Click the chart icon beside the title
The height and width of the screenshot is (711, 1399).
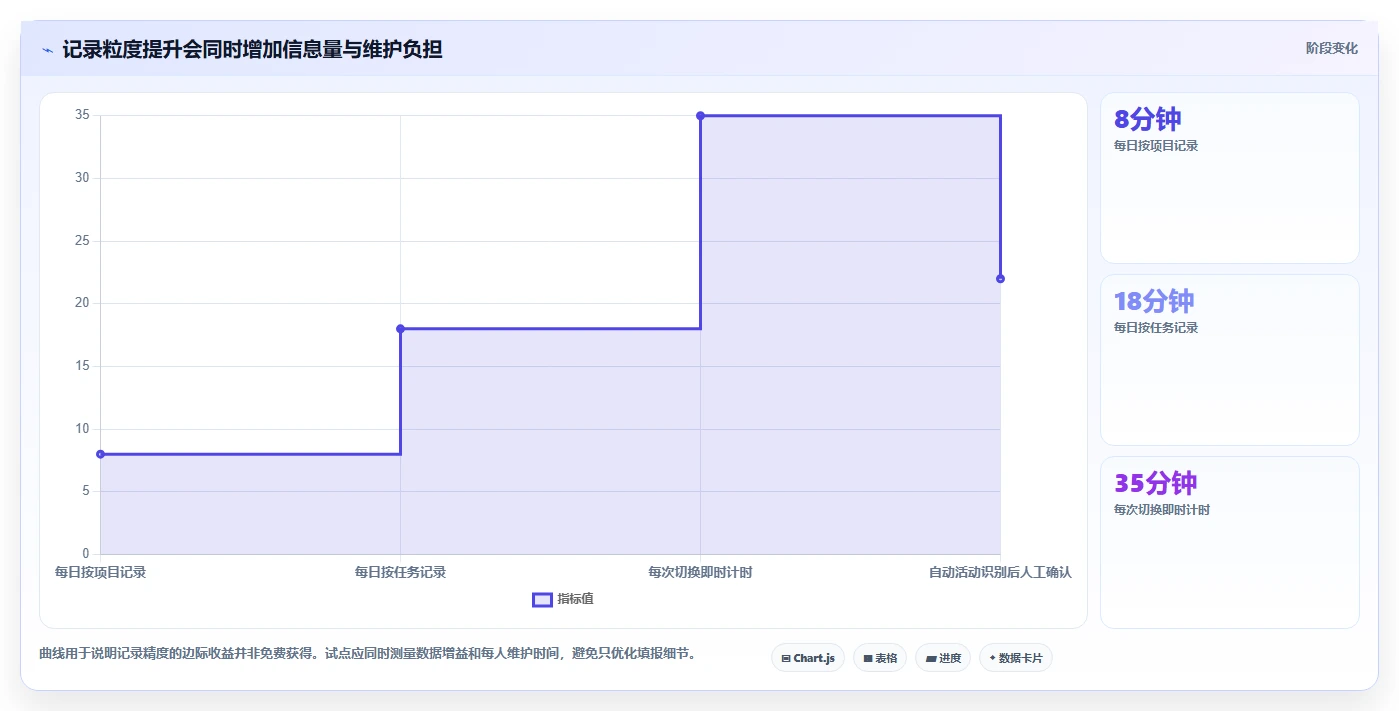(47, 50)
